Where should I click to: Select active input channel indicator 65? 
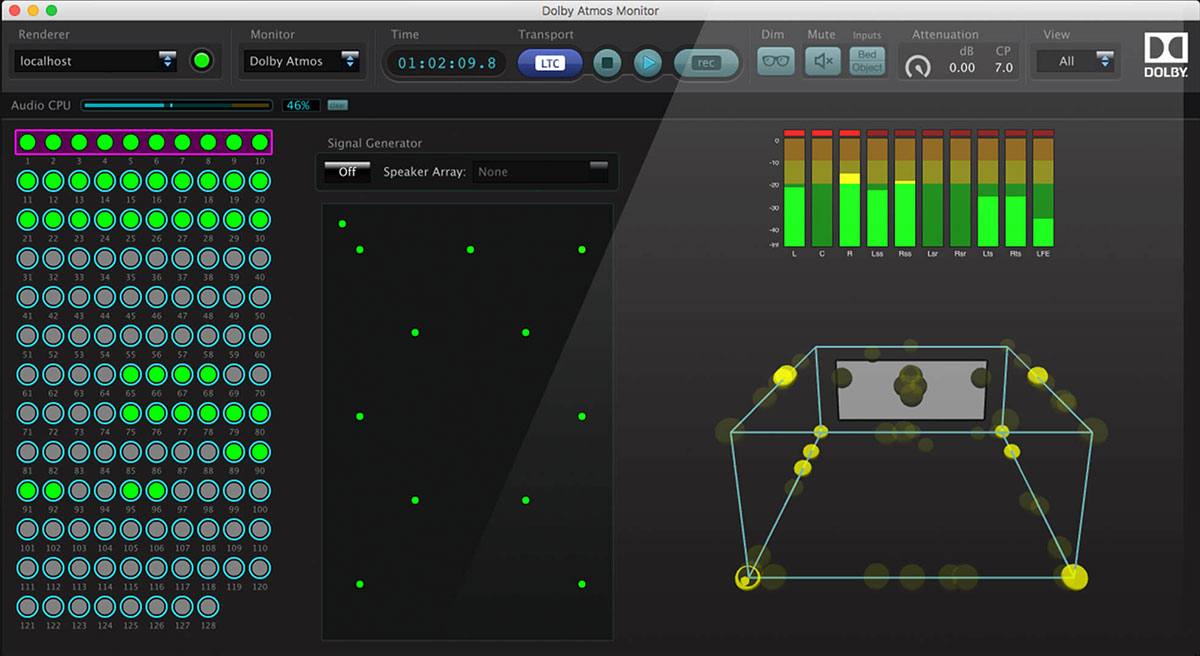pyautogui.click(x=131, y=374)
